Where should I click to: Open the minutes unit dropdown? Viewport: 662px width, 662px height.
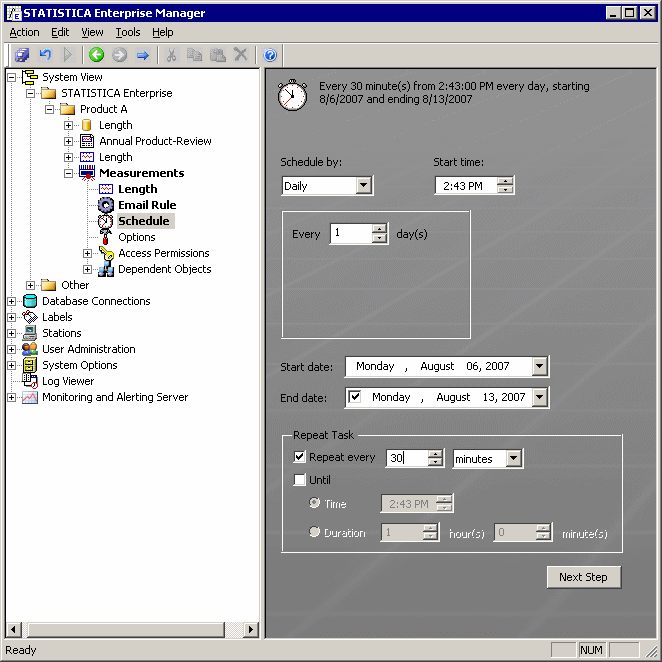click(x=514, y=459)
